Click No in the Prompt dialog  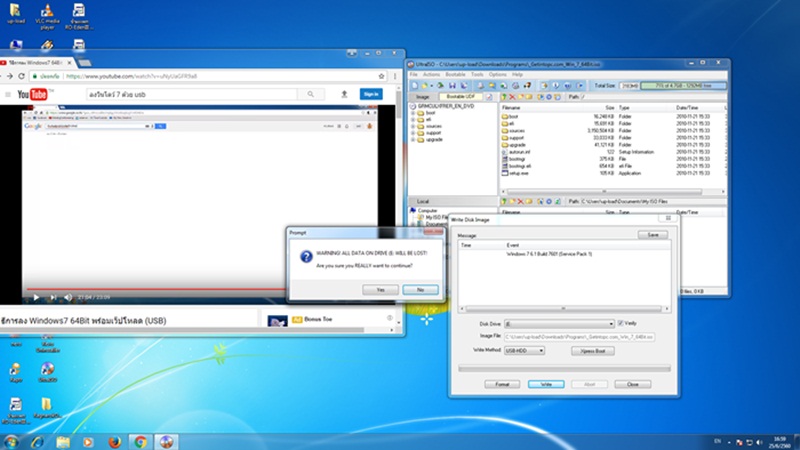(x=420, y=289)
